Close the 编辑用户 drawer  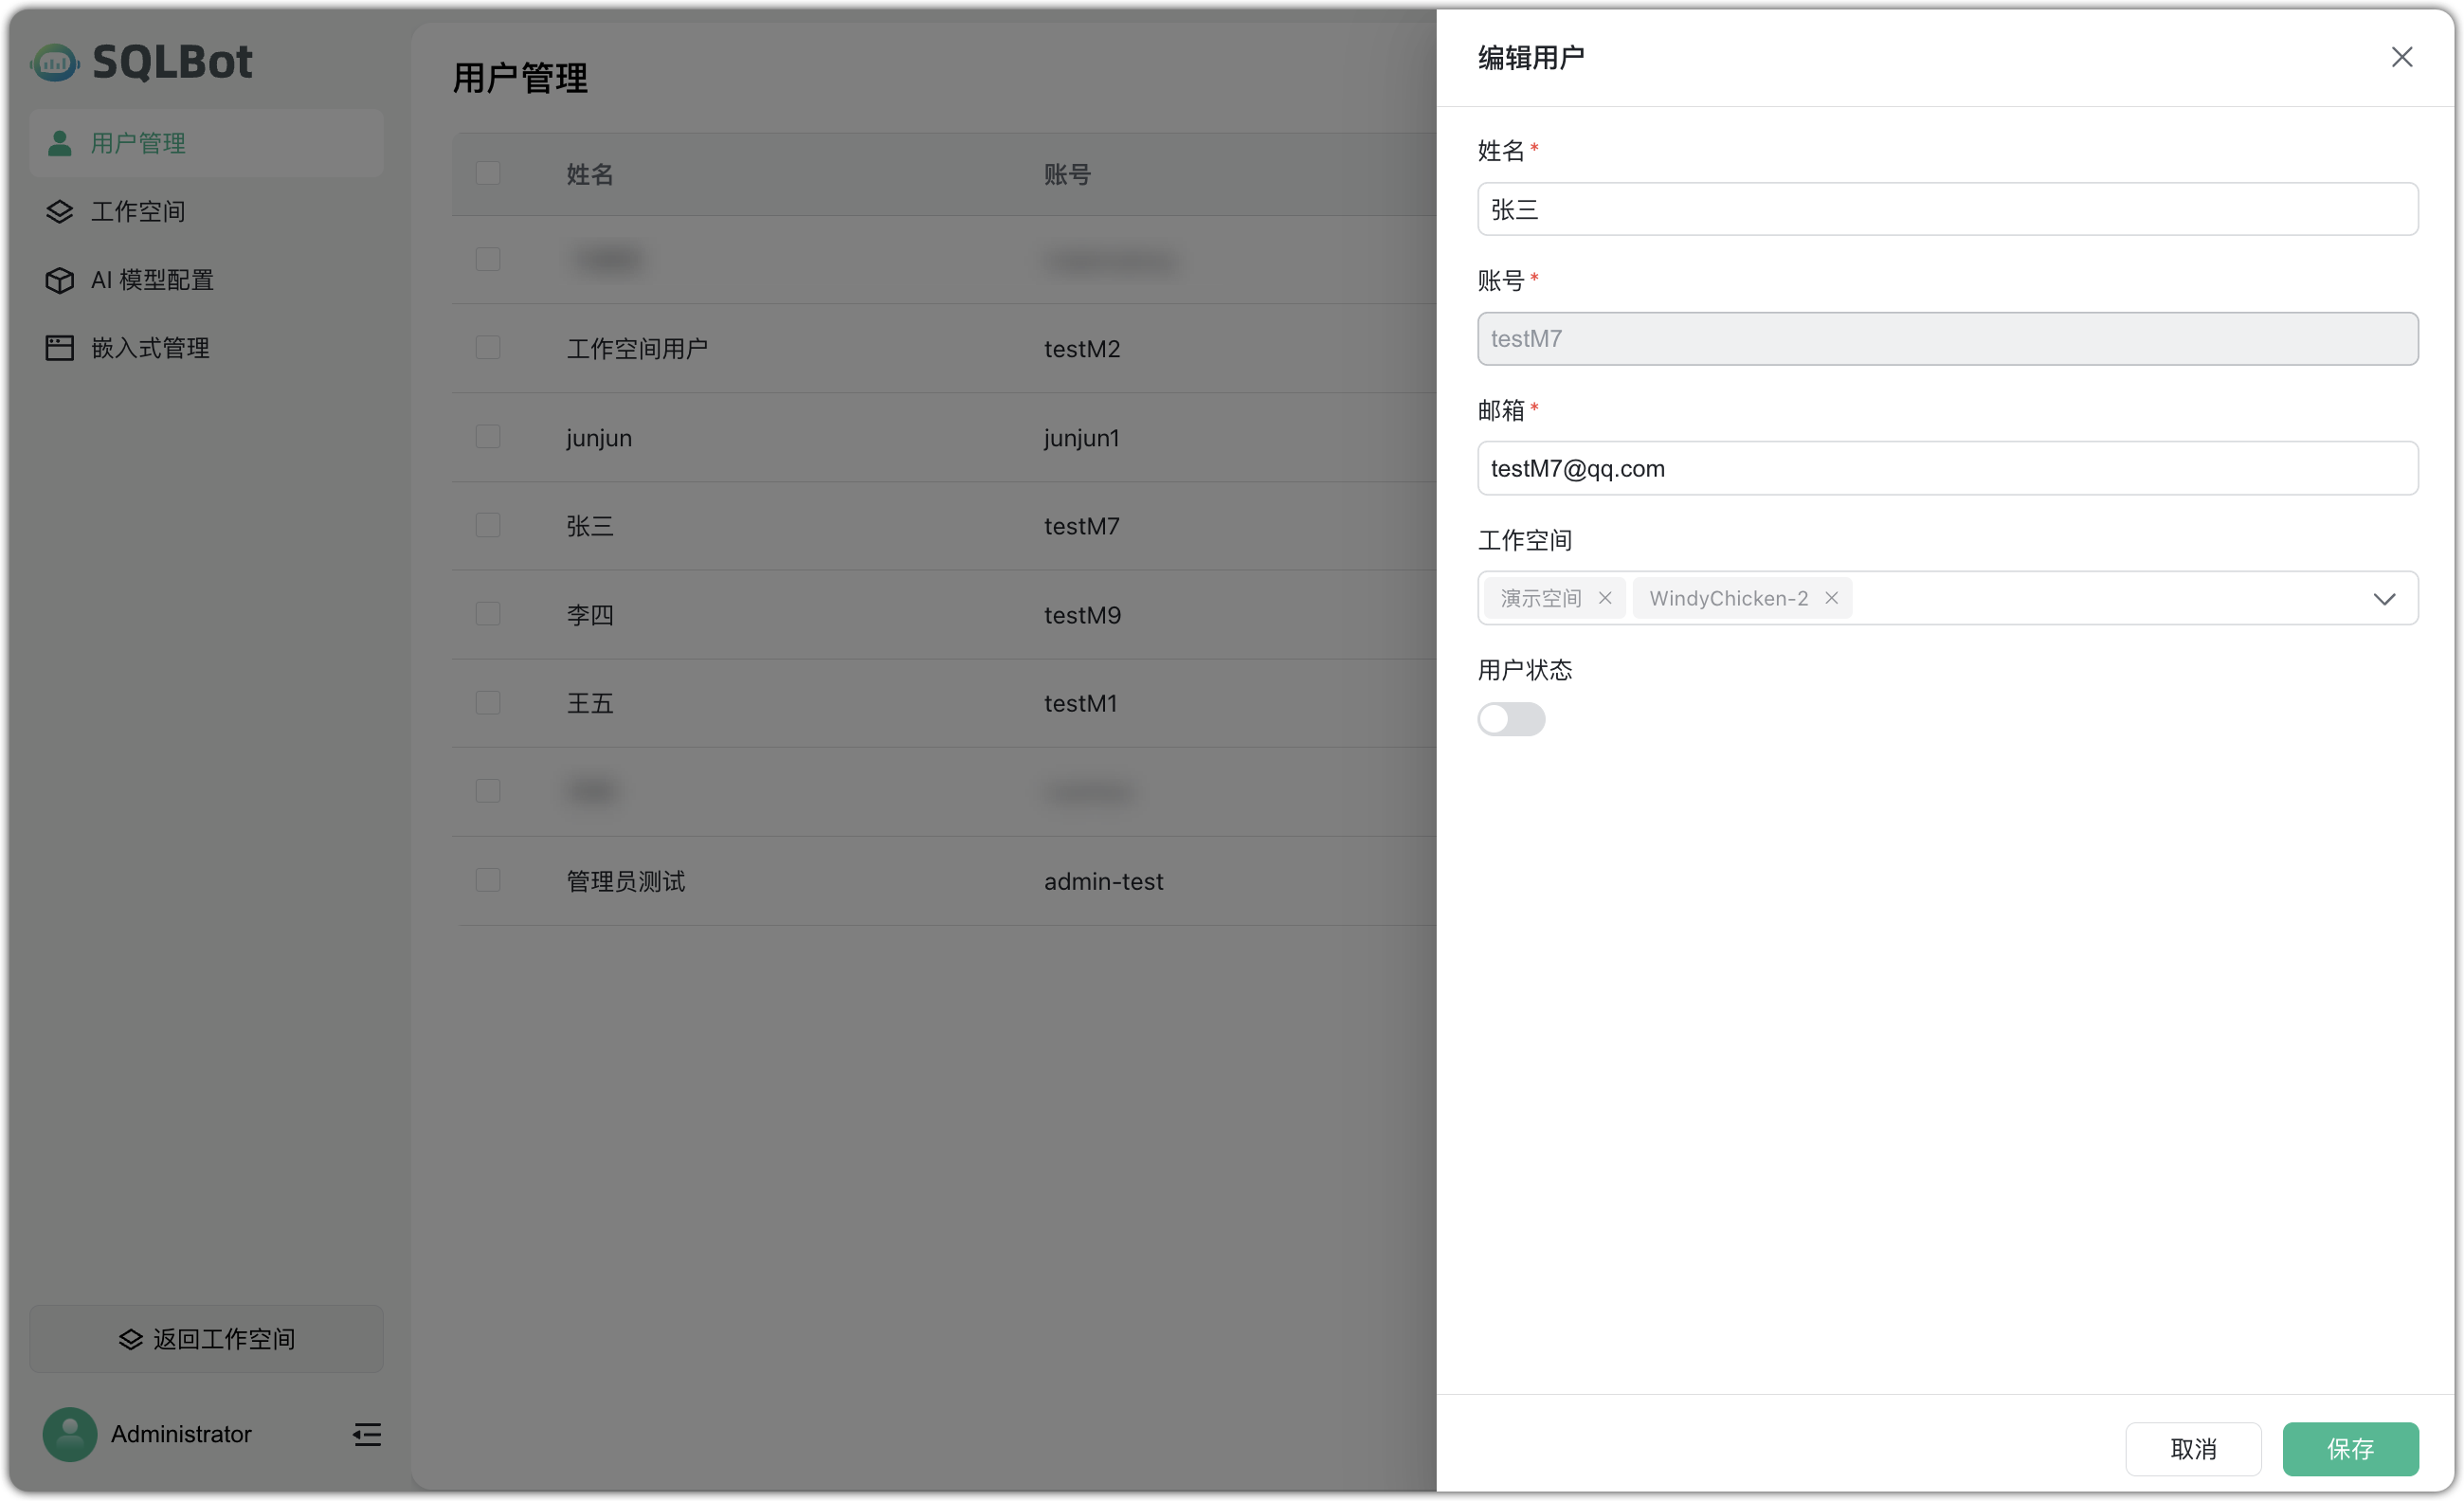coord(2402,56)
